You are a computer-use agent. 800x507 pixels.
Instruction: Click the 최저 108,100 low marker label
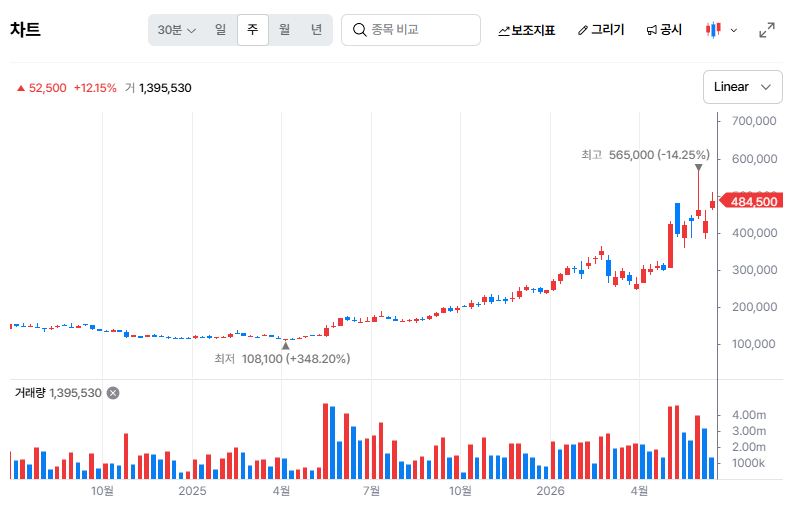point(282,359)
